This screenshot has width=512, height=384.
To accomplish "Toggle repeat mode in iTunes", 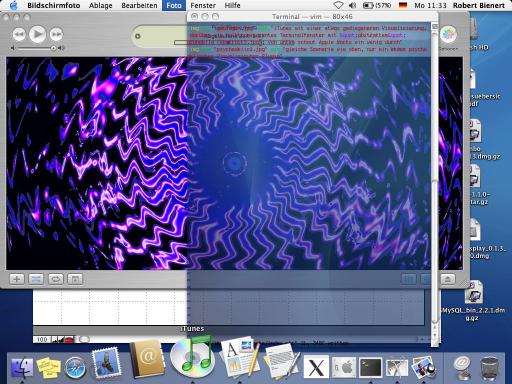I will click(x=55, y=279).
